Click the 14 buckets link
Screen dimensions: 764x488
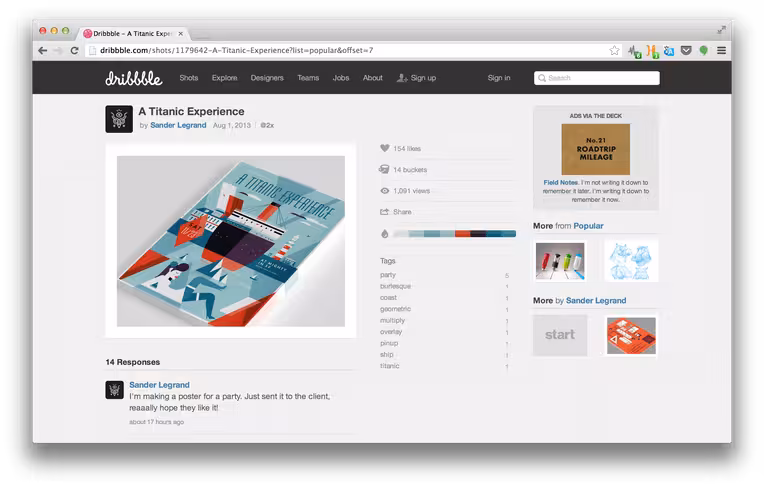[410, 170]
